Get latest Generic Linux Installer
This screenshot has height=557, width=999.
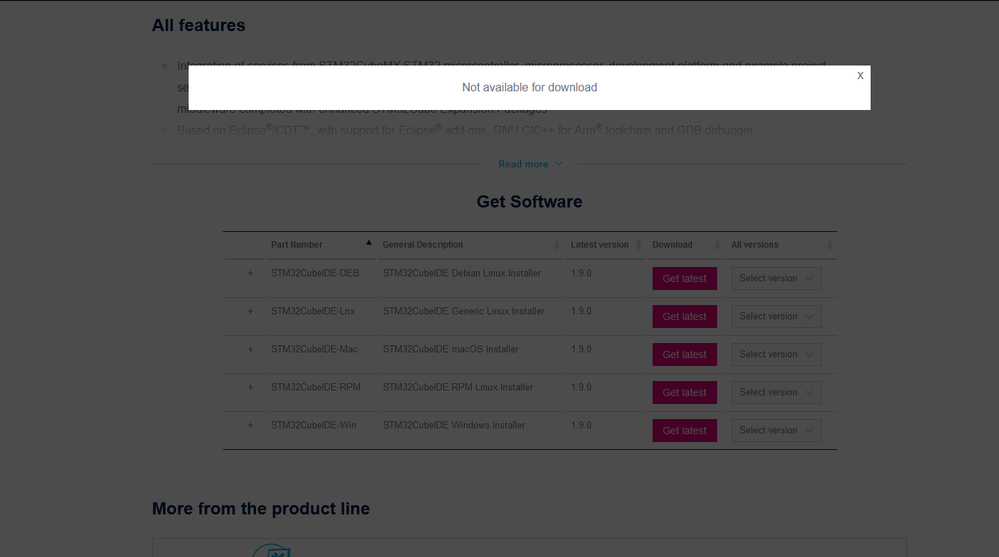click(x=684, y=316)
